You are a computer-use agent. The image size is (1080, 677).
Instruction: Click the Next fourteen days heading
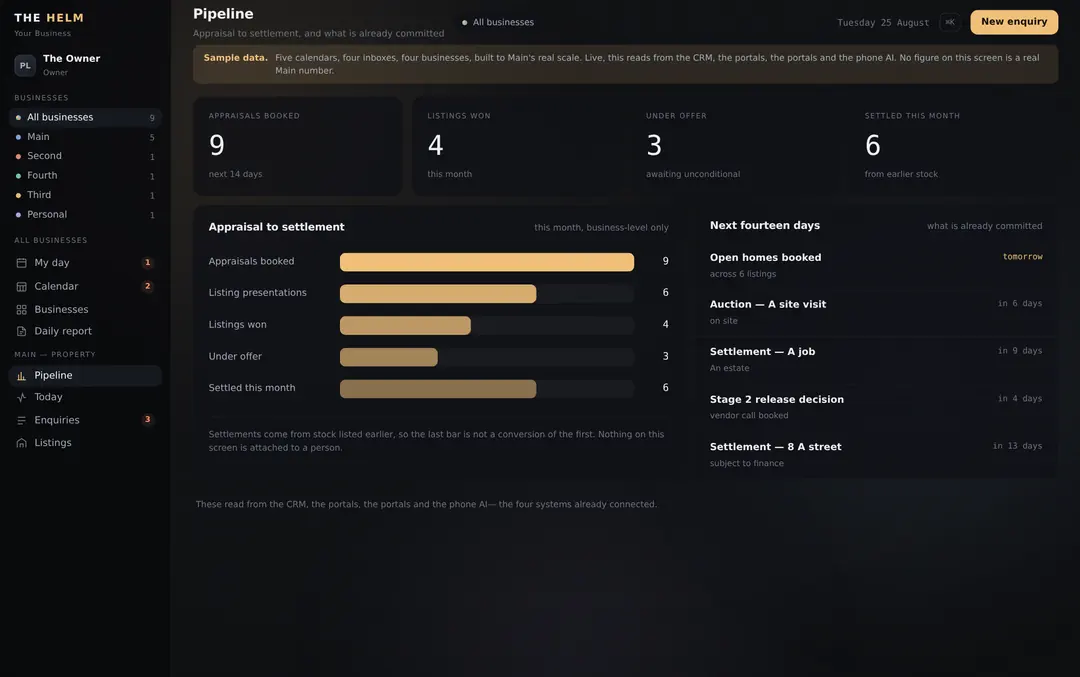tap(765, 226)
